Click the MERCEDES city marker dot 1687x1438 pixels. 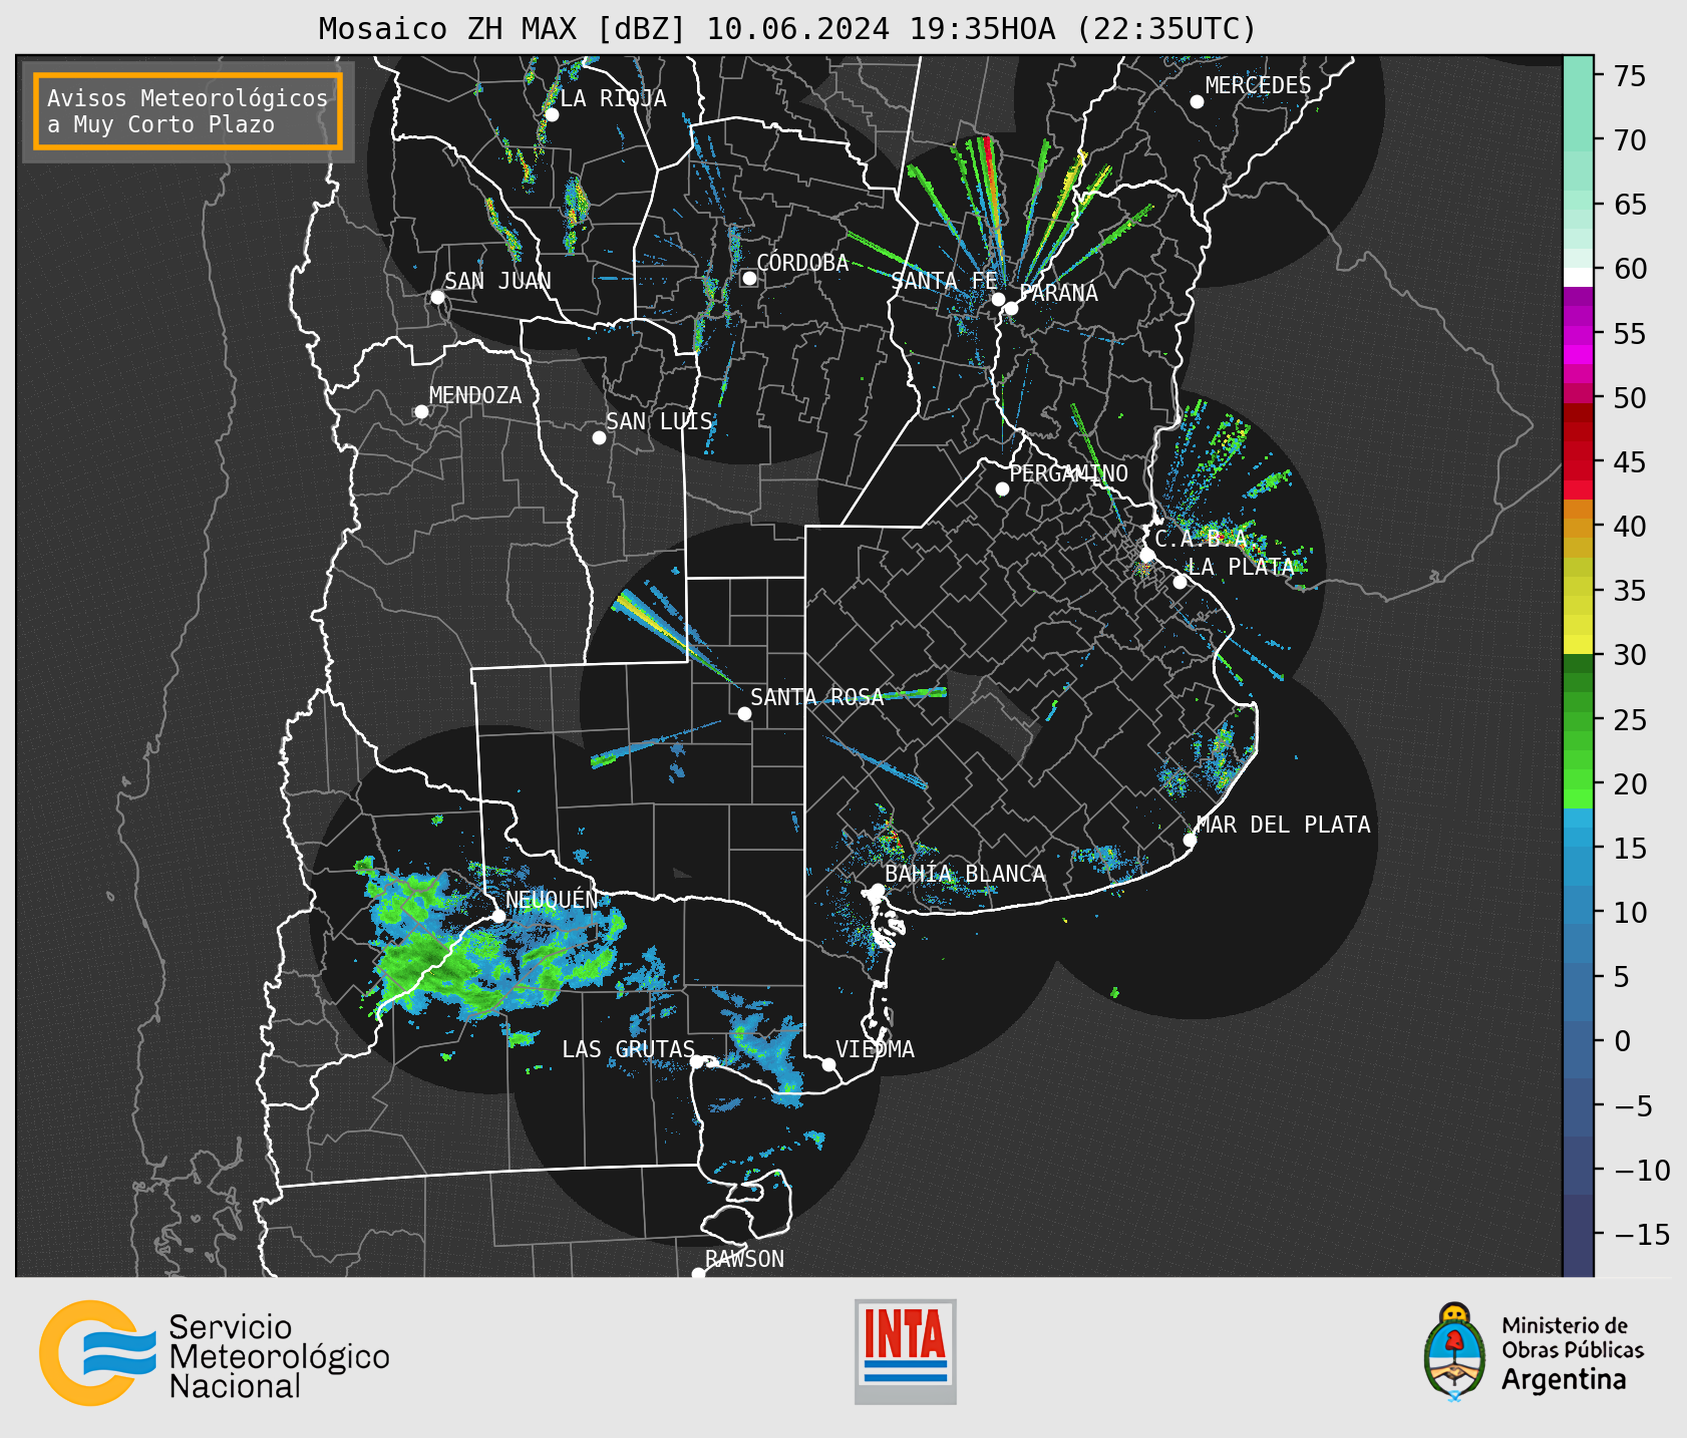1197,102
